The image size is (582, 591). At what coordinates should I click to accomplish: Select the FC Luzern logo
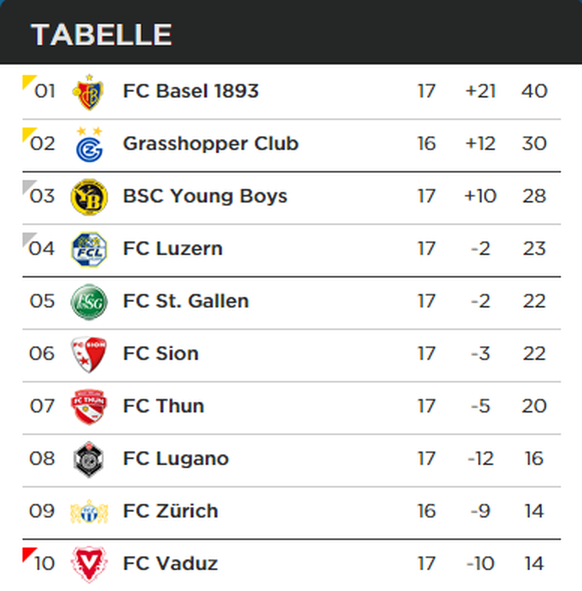pos(89,250)
